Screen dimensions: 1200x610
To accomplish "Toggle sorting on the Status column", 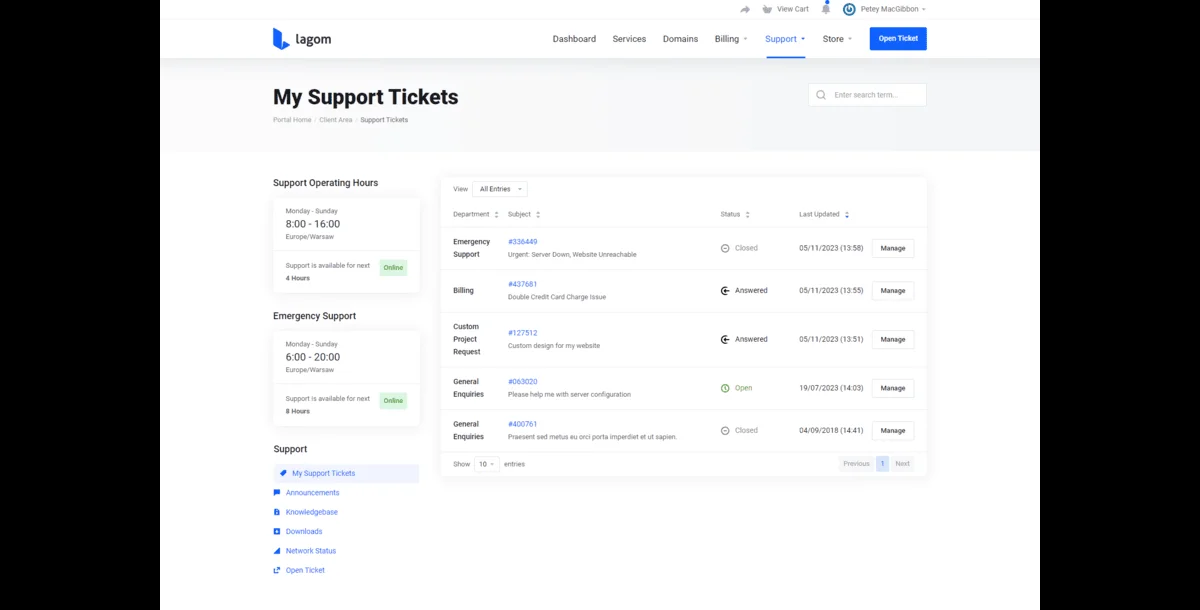I will click(749, 214).
